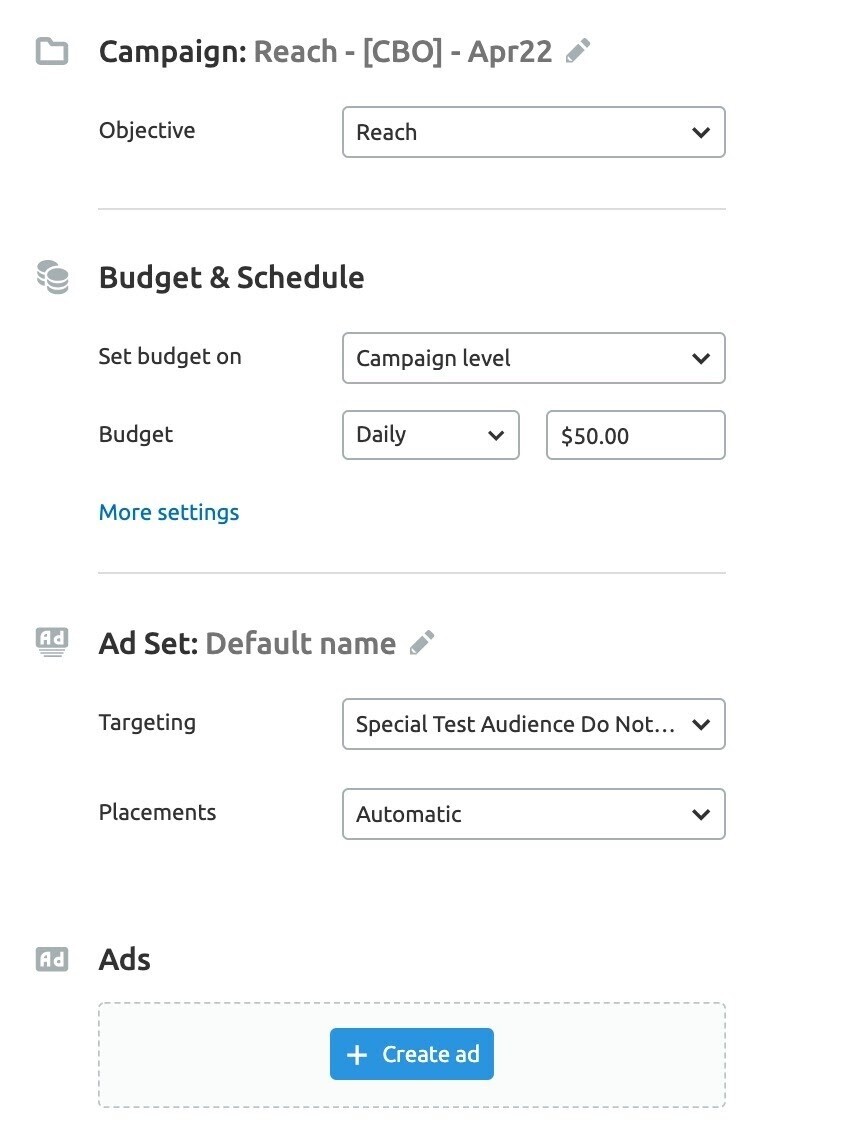Click the pencil icon beside Default name
The image size is (858, 1122).
[x=421, y=643]
